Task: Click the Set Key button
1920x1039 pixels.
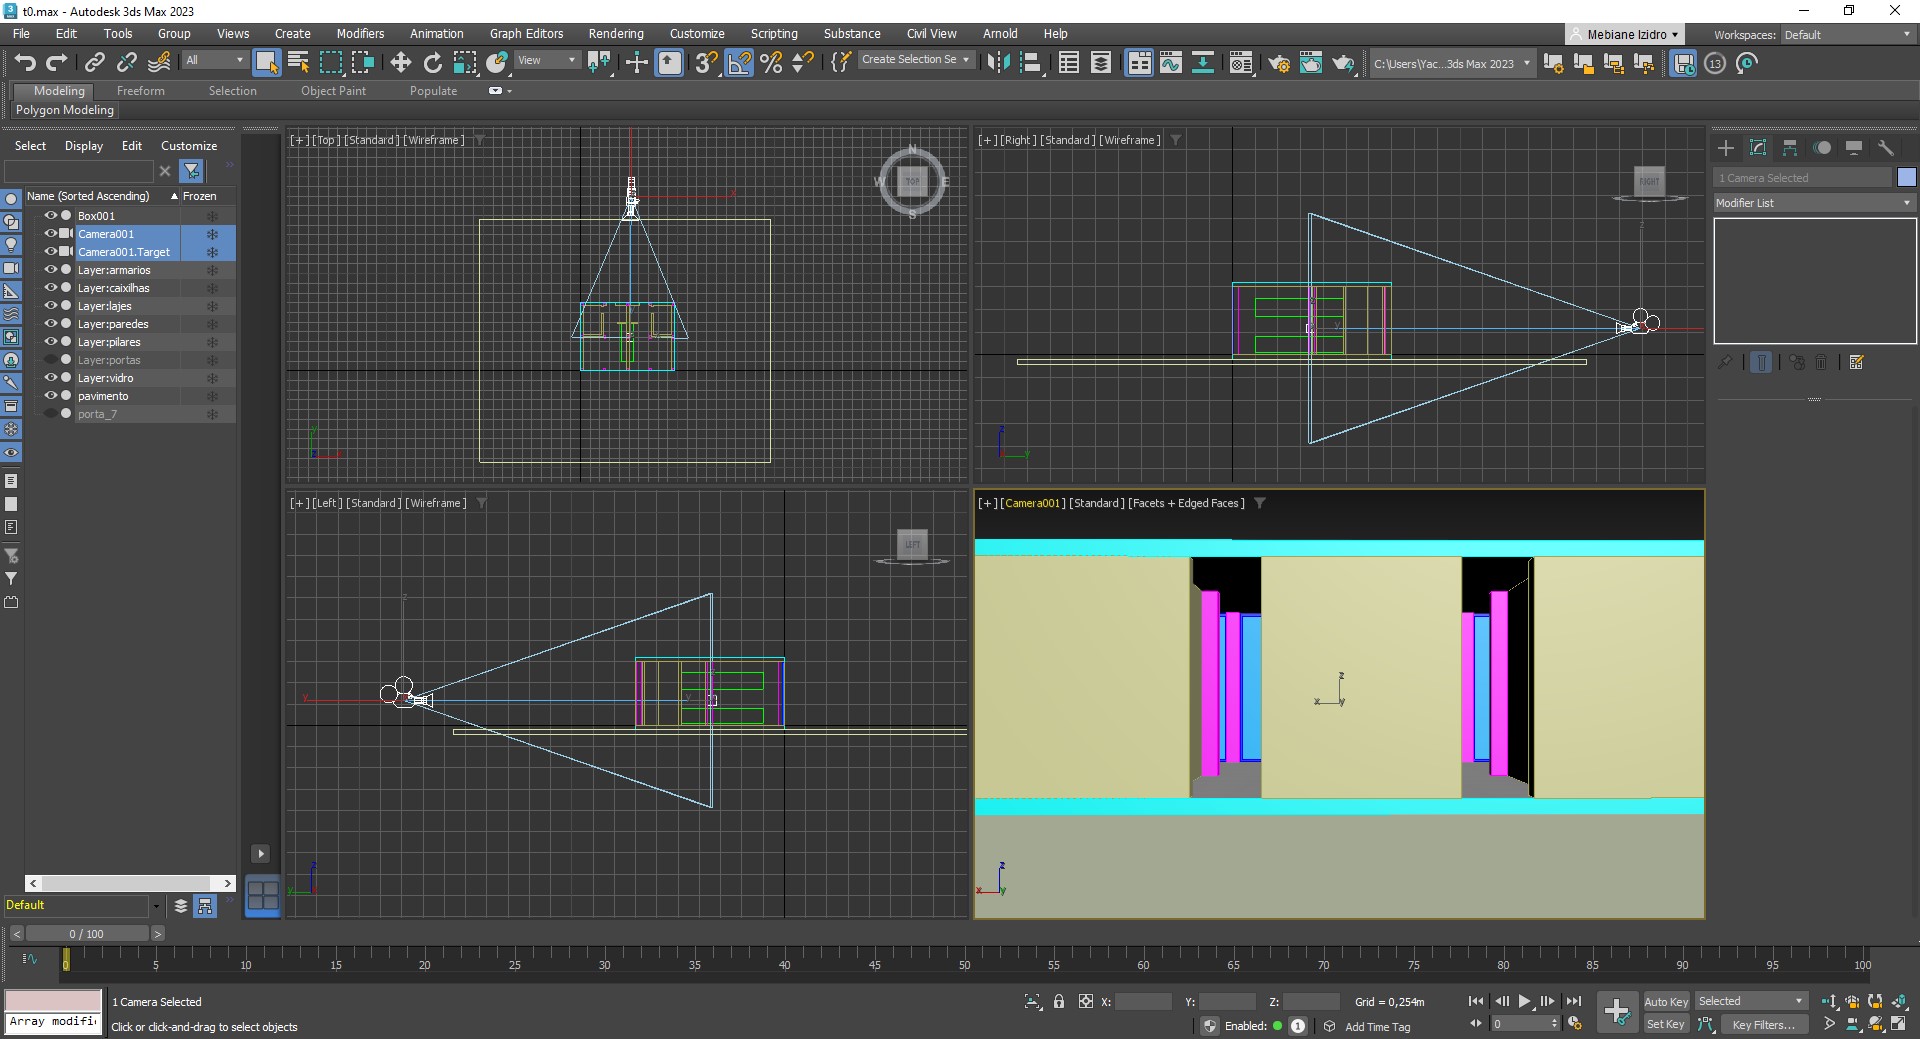Action: click(1665, 1024)
